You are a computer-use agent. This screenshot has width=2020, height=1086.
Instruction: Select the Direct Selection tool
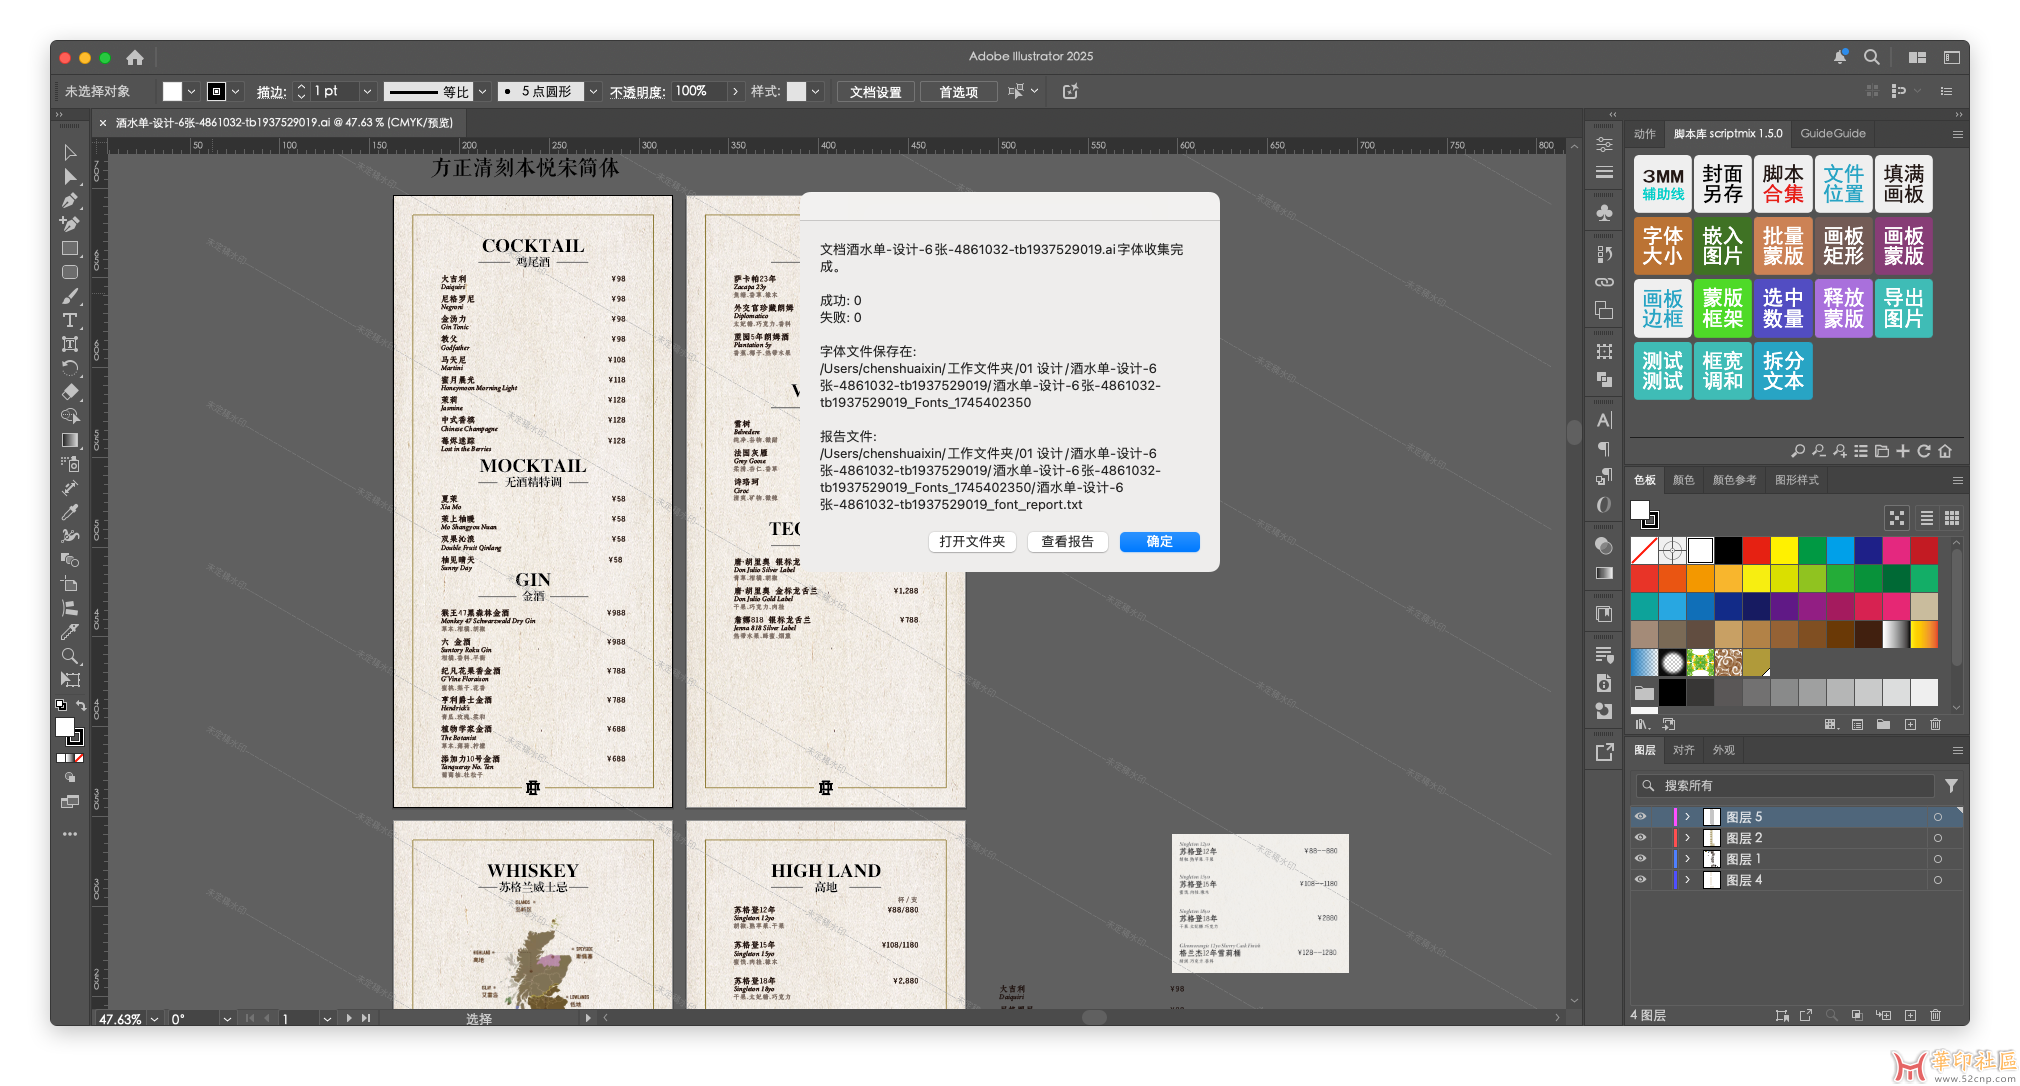[70, 176]
